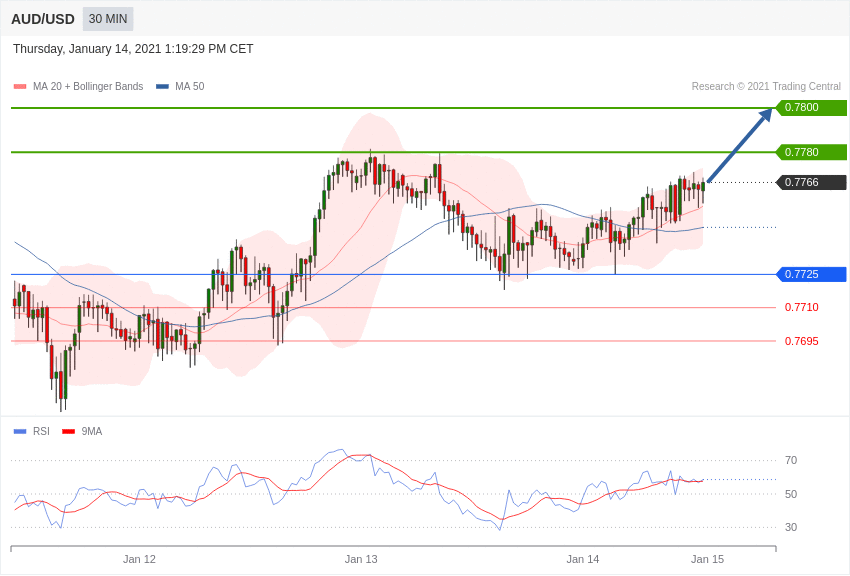Click the RSI 70 level label

(791, 461)
